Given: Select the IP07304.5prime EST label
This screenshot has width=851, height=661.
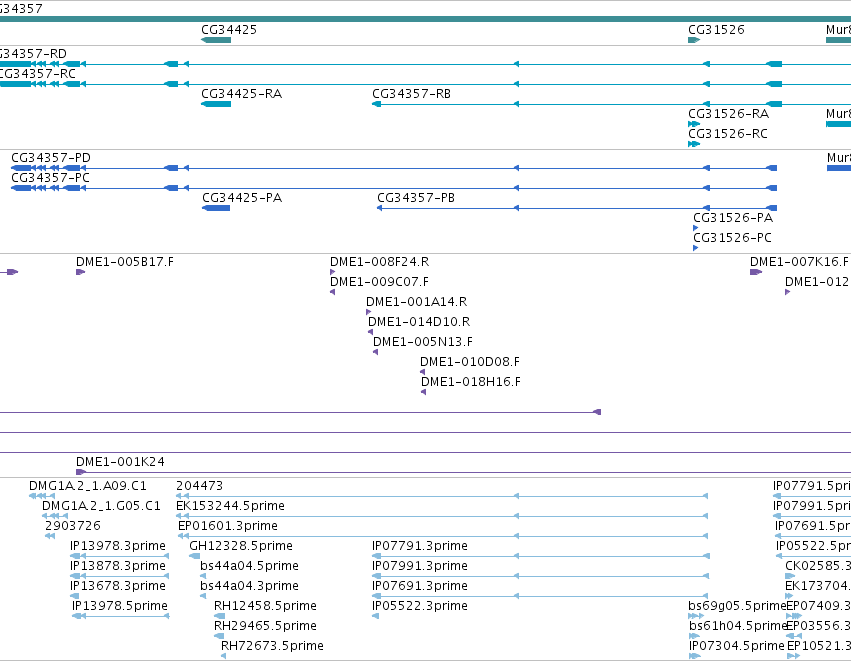Looking at the screenshot, I should (x=737, y=646).
